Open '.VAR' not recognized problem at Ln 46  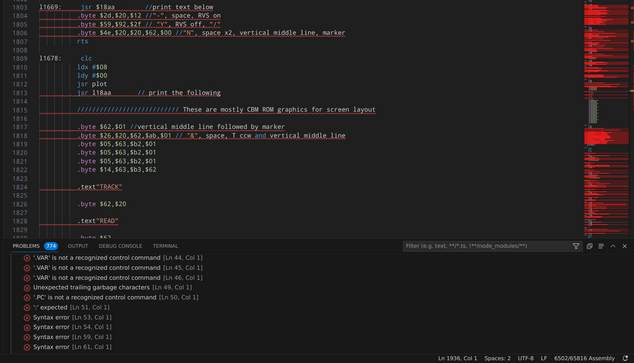pyautogui.click(x=118, y=278)
